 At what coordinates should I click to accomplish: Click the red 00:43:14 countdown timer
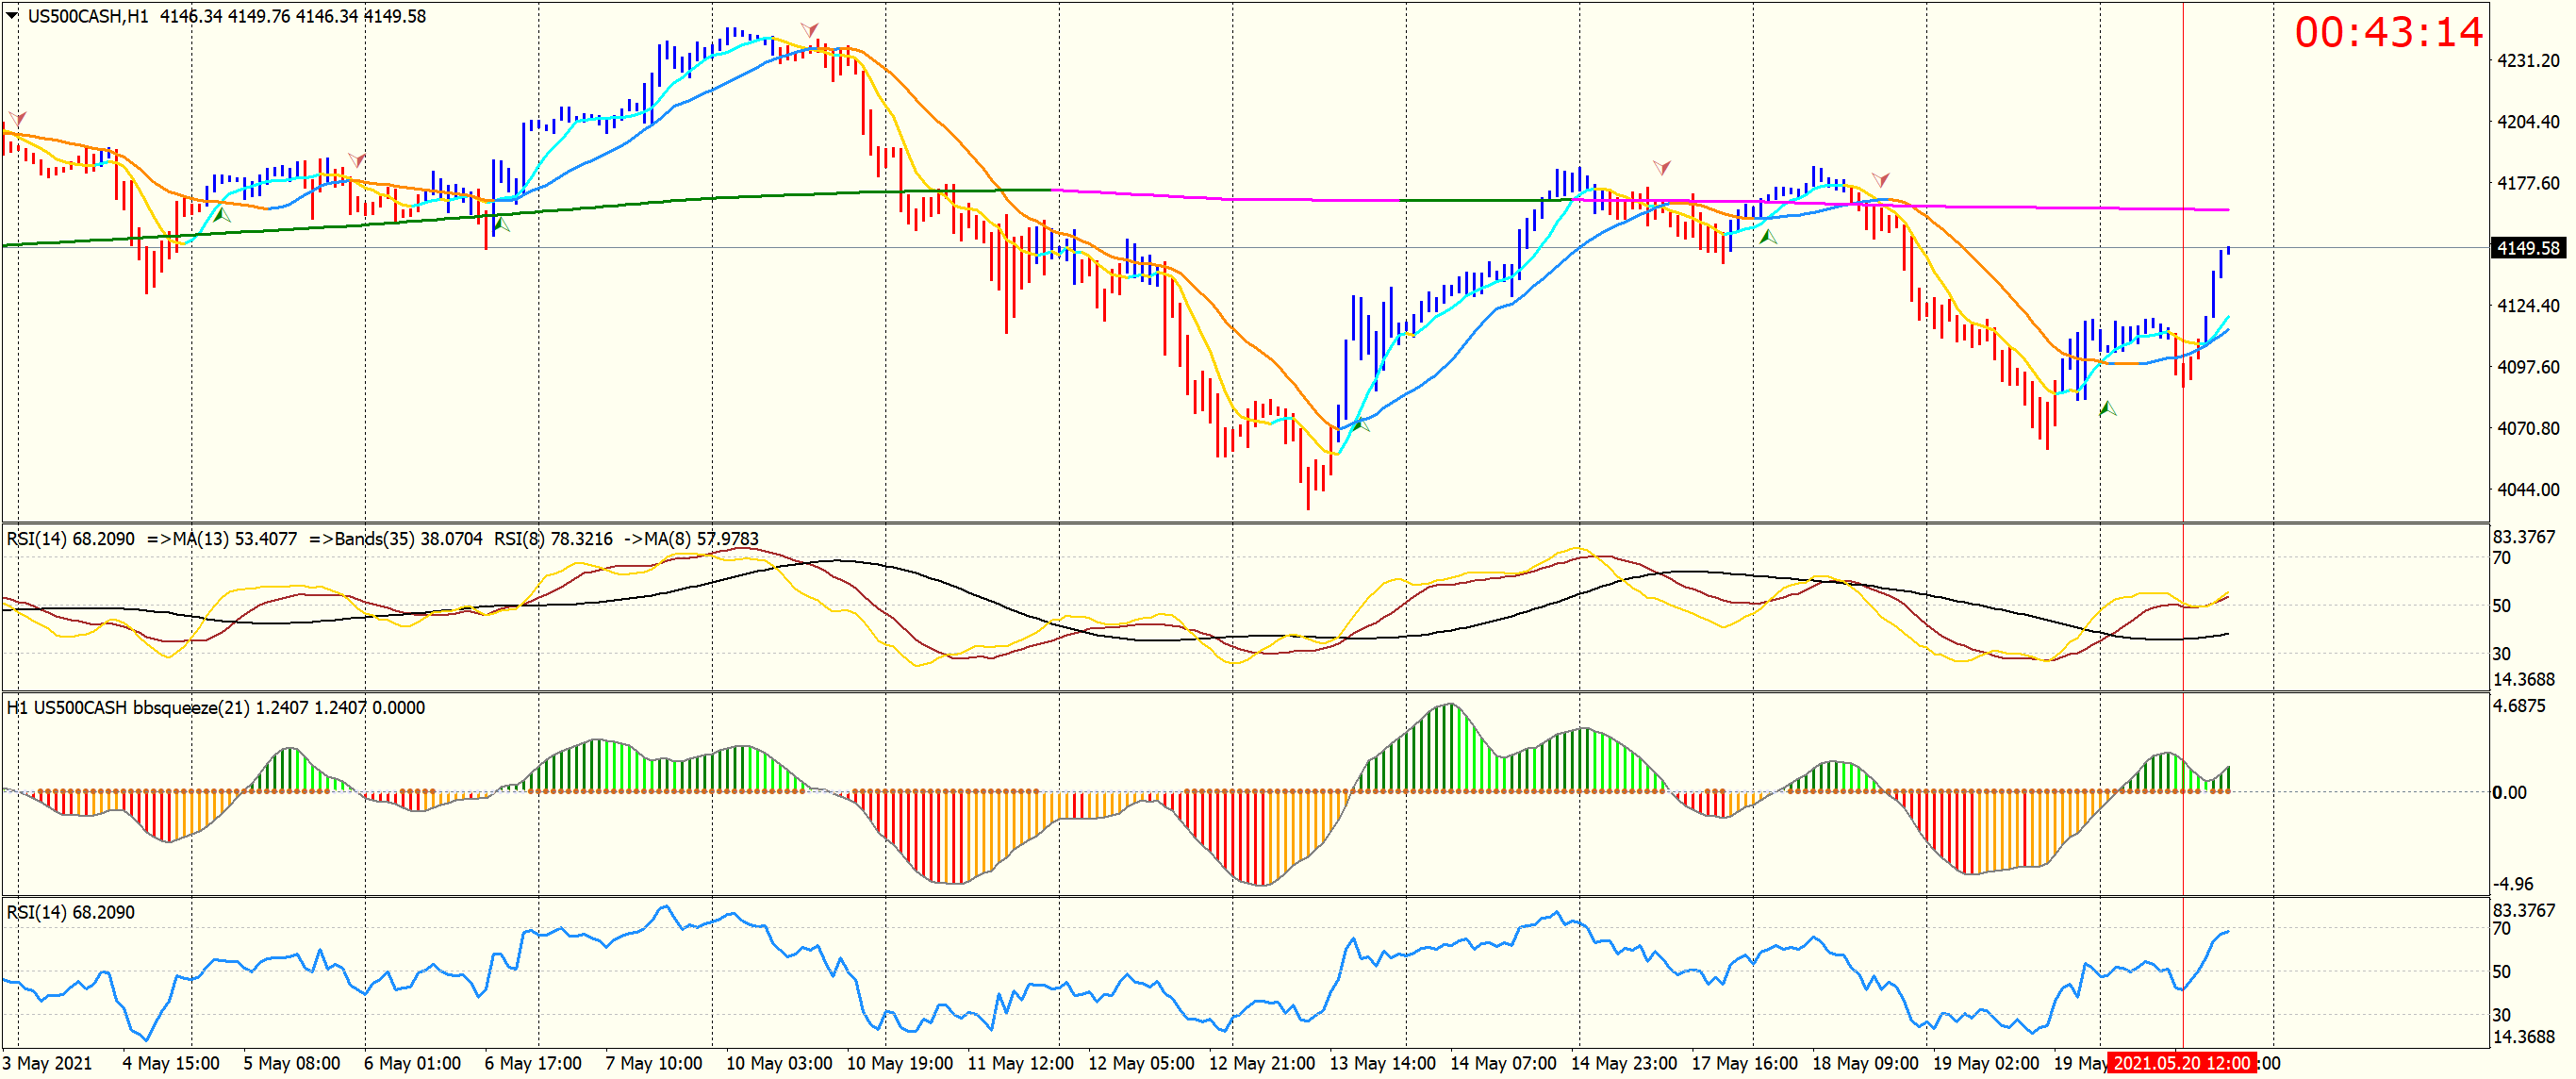point(2388,33)
